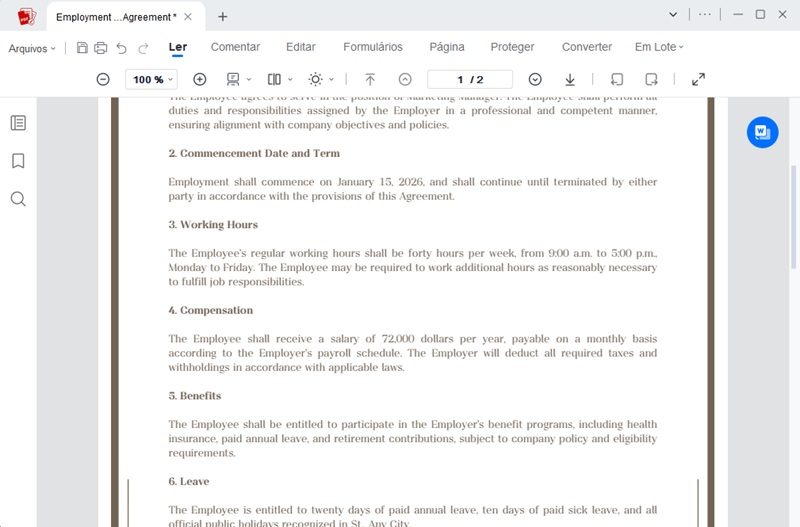Image resolution: width=800 pixels, height=527 pixels.
Task: Switch to the Converter tab
Action: [587, 47]
